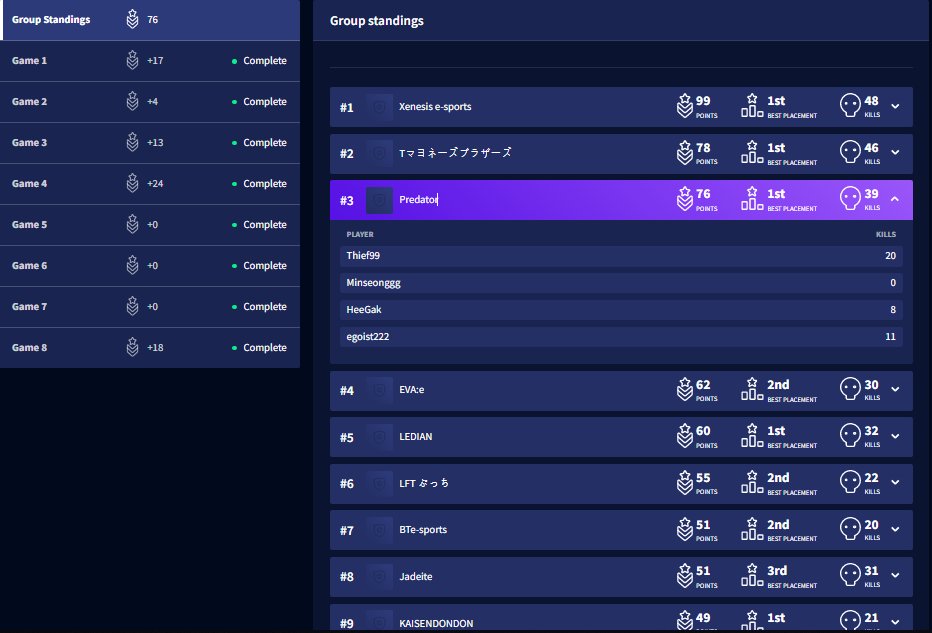The image size is (932, 633).
Task: Click Jadeite podium placement icon
Action: click(x=752, y=575)
